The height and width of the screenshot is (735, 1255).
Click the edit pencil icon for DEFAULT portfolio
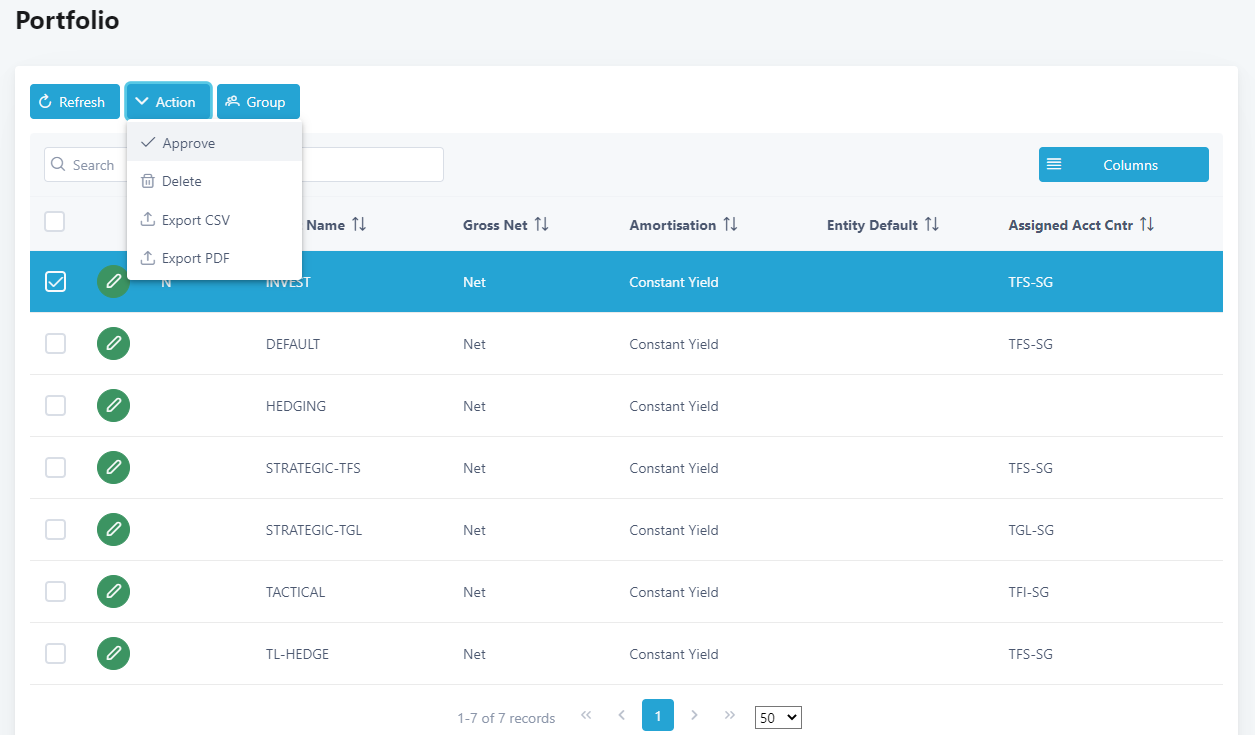[x=113, y=344]
